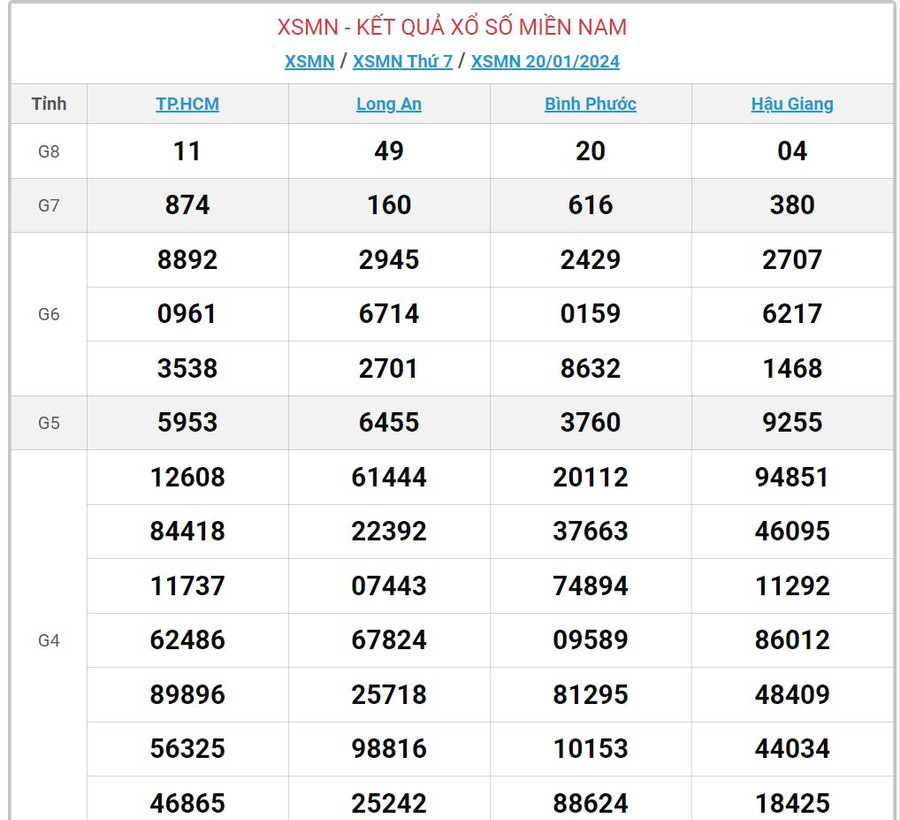Click the XSMN Thứ 7 link
Image resolution: width=900 pixels, height=820 pixels.
(x=402, y=61)
